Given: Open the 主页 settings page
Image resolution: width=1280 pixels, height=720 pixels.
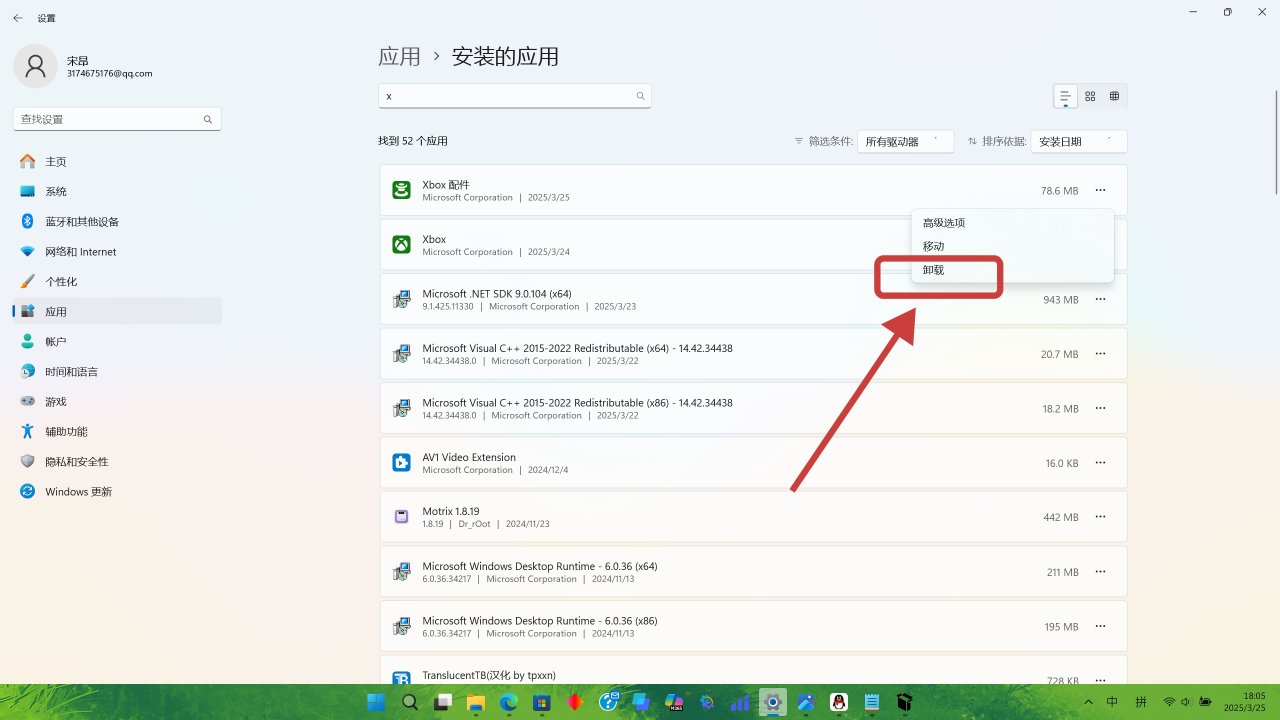Looking at the screenshot, I should pos(117,162).
